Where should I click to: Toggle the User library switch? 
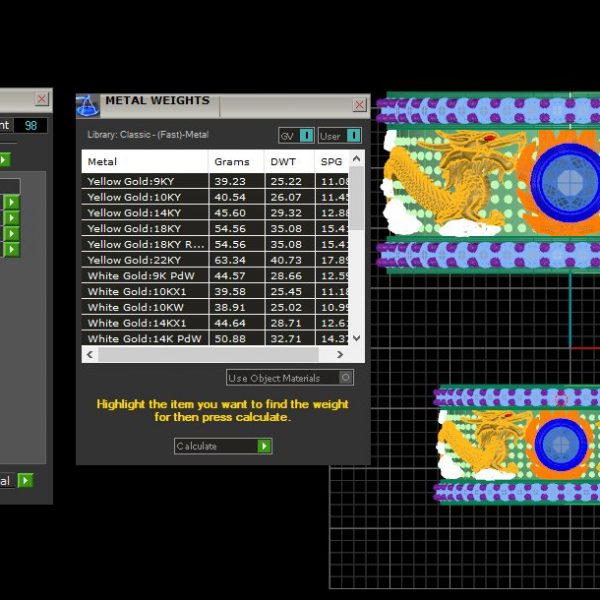tap(339, 135)
